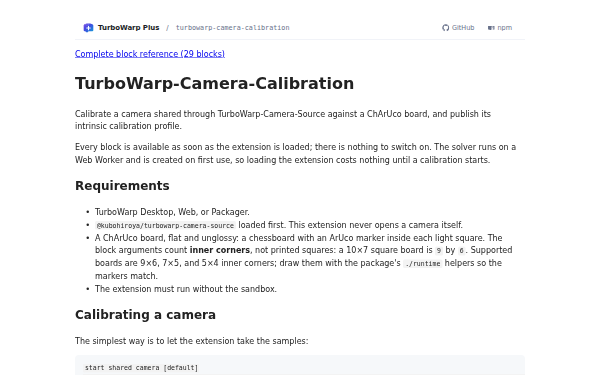Click paragraph starting 'Every block is available'
This screenshot has width=600, height=375.
(x=295, y=153)
